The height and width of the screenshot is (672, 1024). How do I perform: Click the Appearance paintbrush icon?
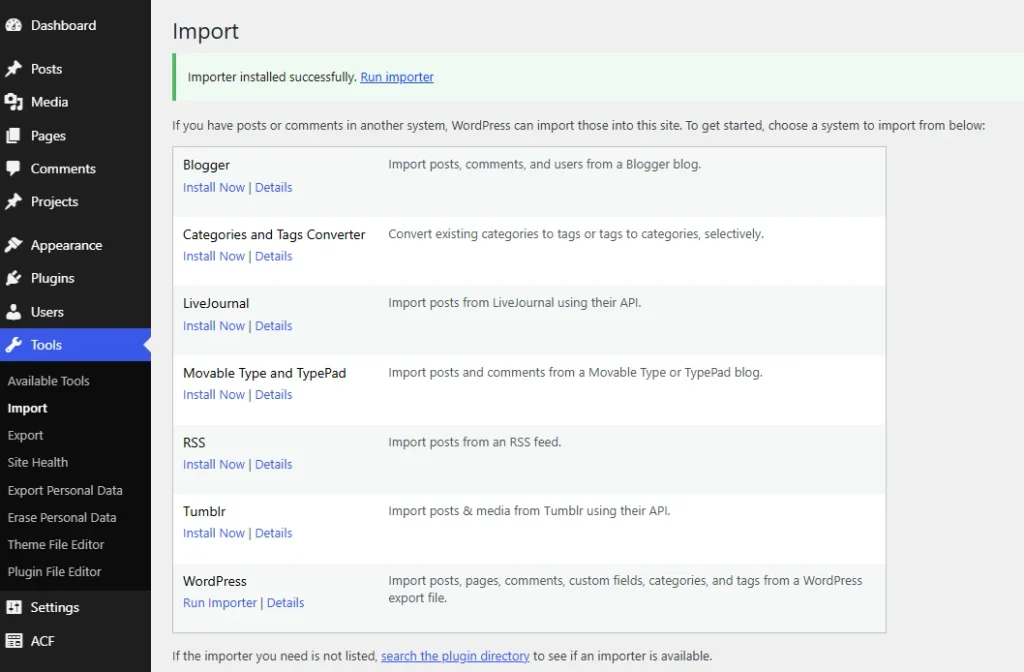click(x=13, y=245)
